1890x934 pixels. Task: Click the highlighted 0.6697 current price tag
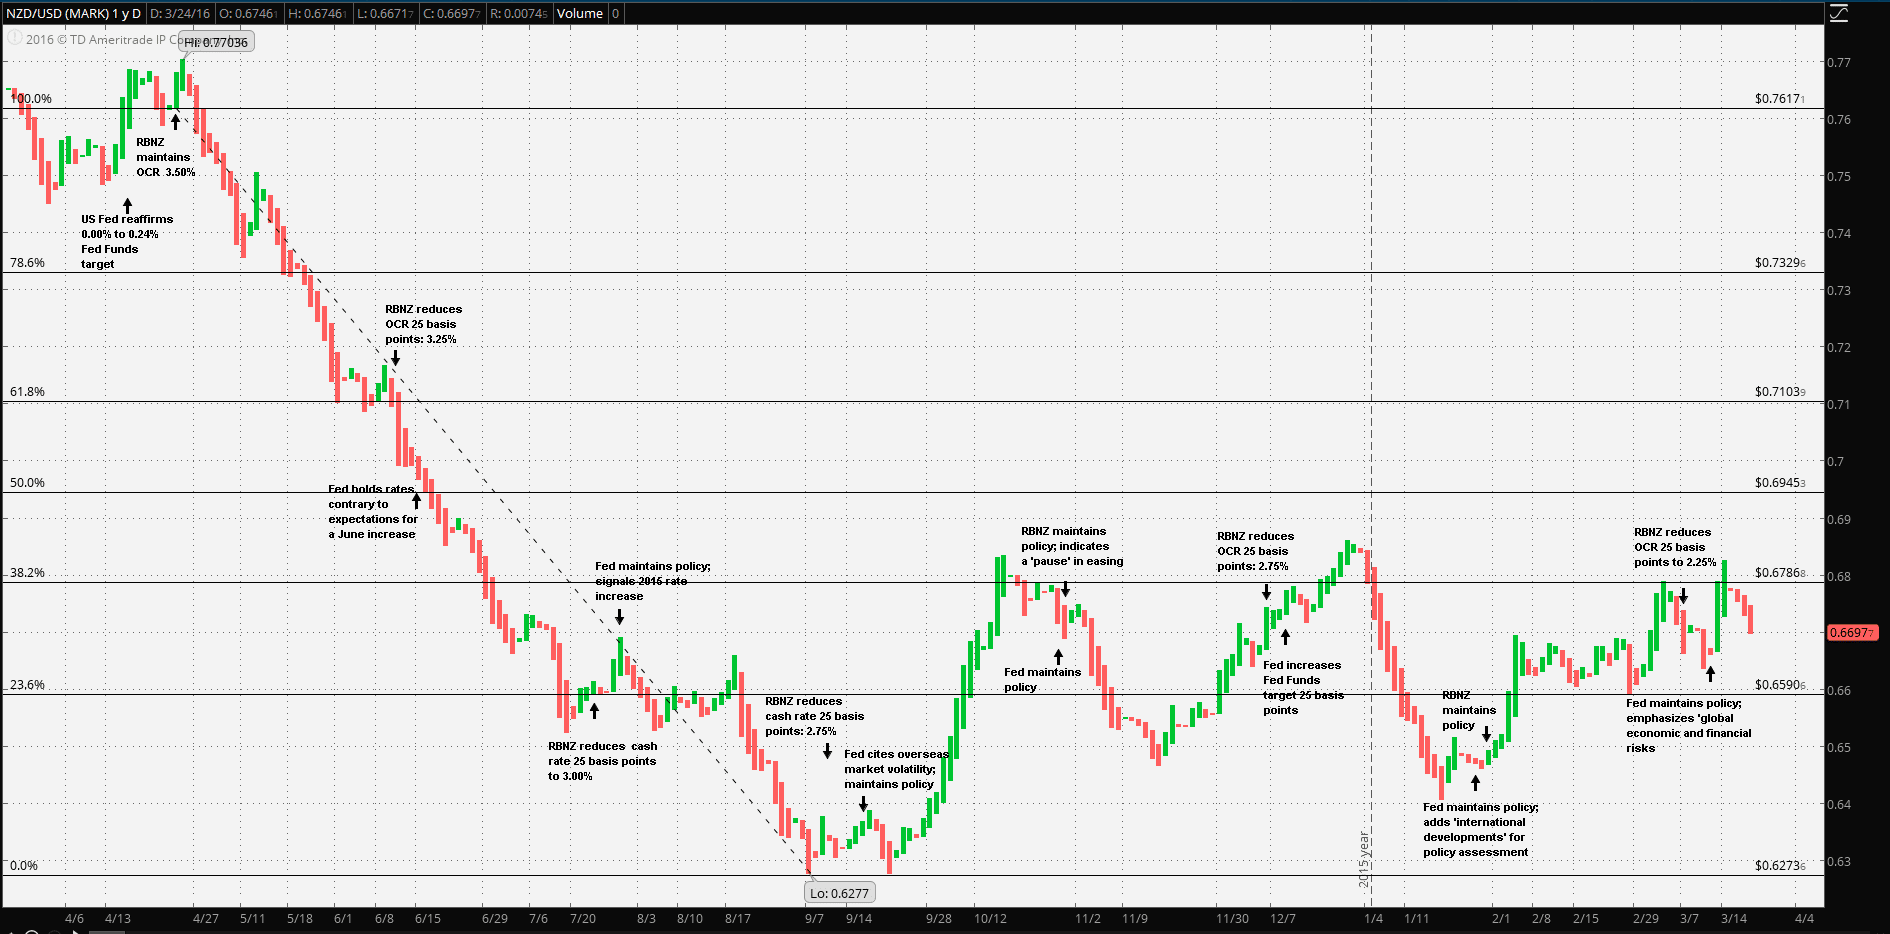[x=1853, y=633]
